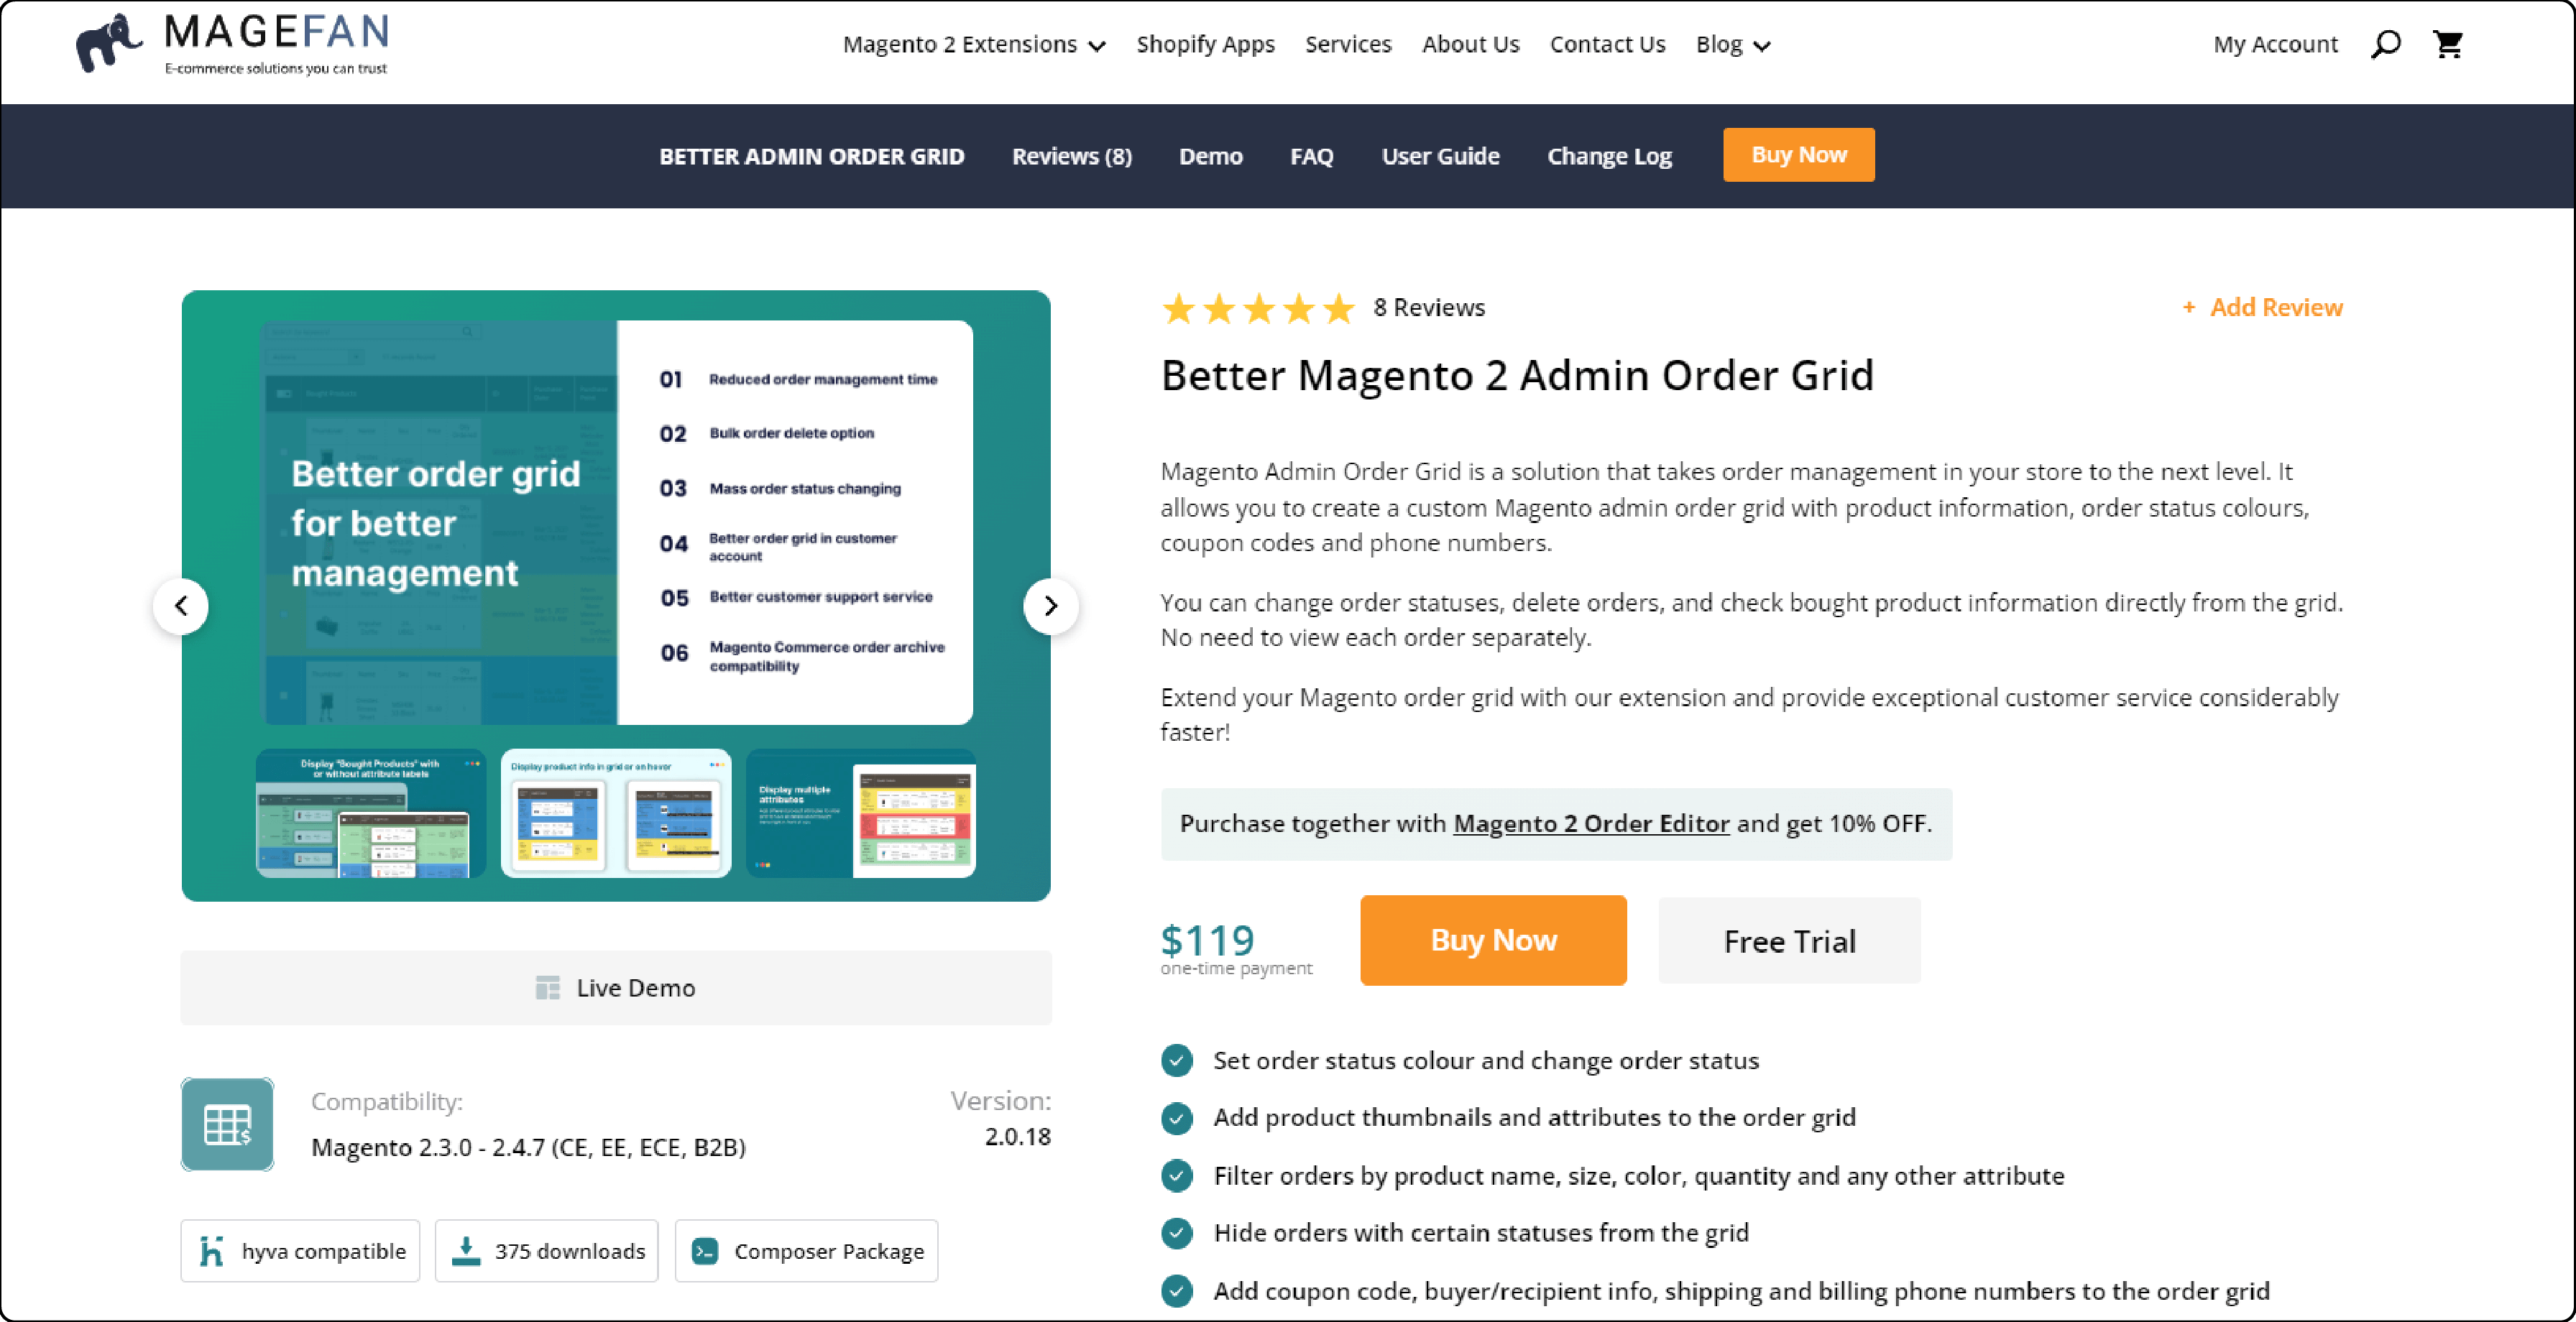The height and width of the screenshot is (1322, 2576).
Task: Click the five-star rating stars
Action: pos(1258,308)
